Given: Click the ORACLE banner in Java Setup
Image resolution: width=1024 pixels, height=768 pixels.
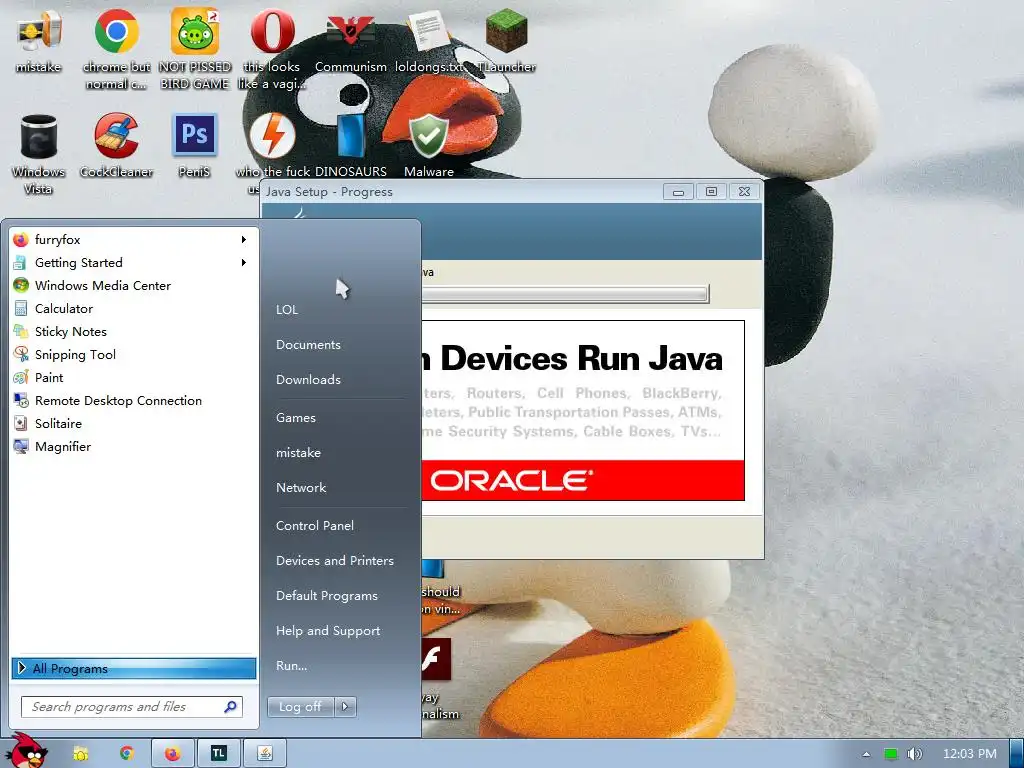Looking at the screenshot, I should point(583,481).
